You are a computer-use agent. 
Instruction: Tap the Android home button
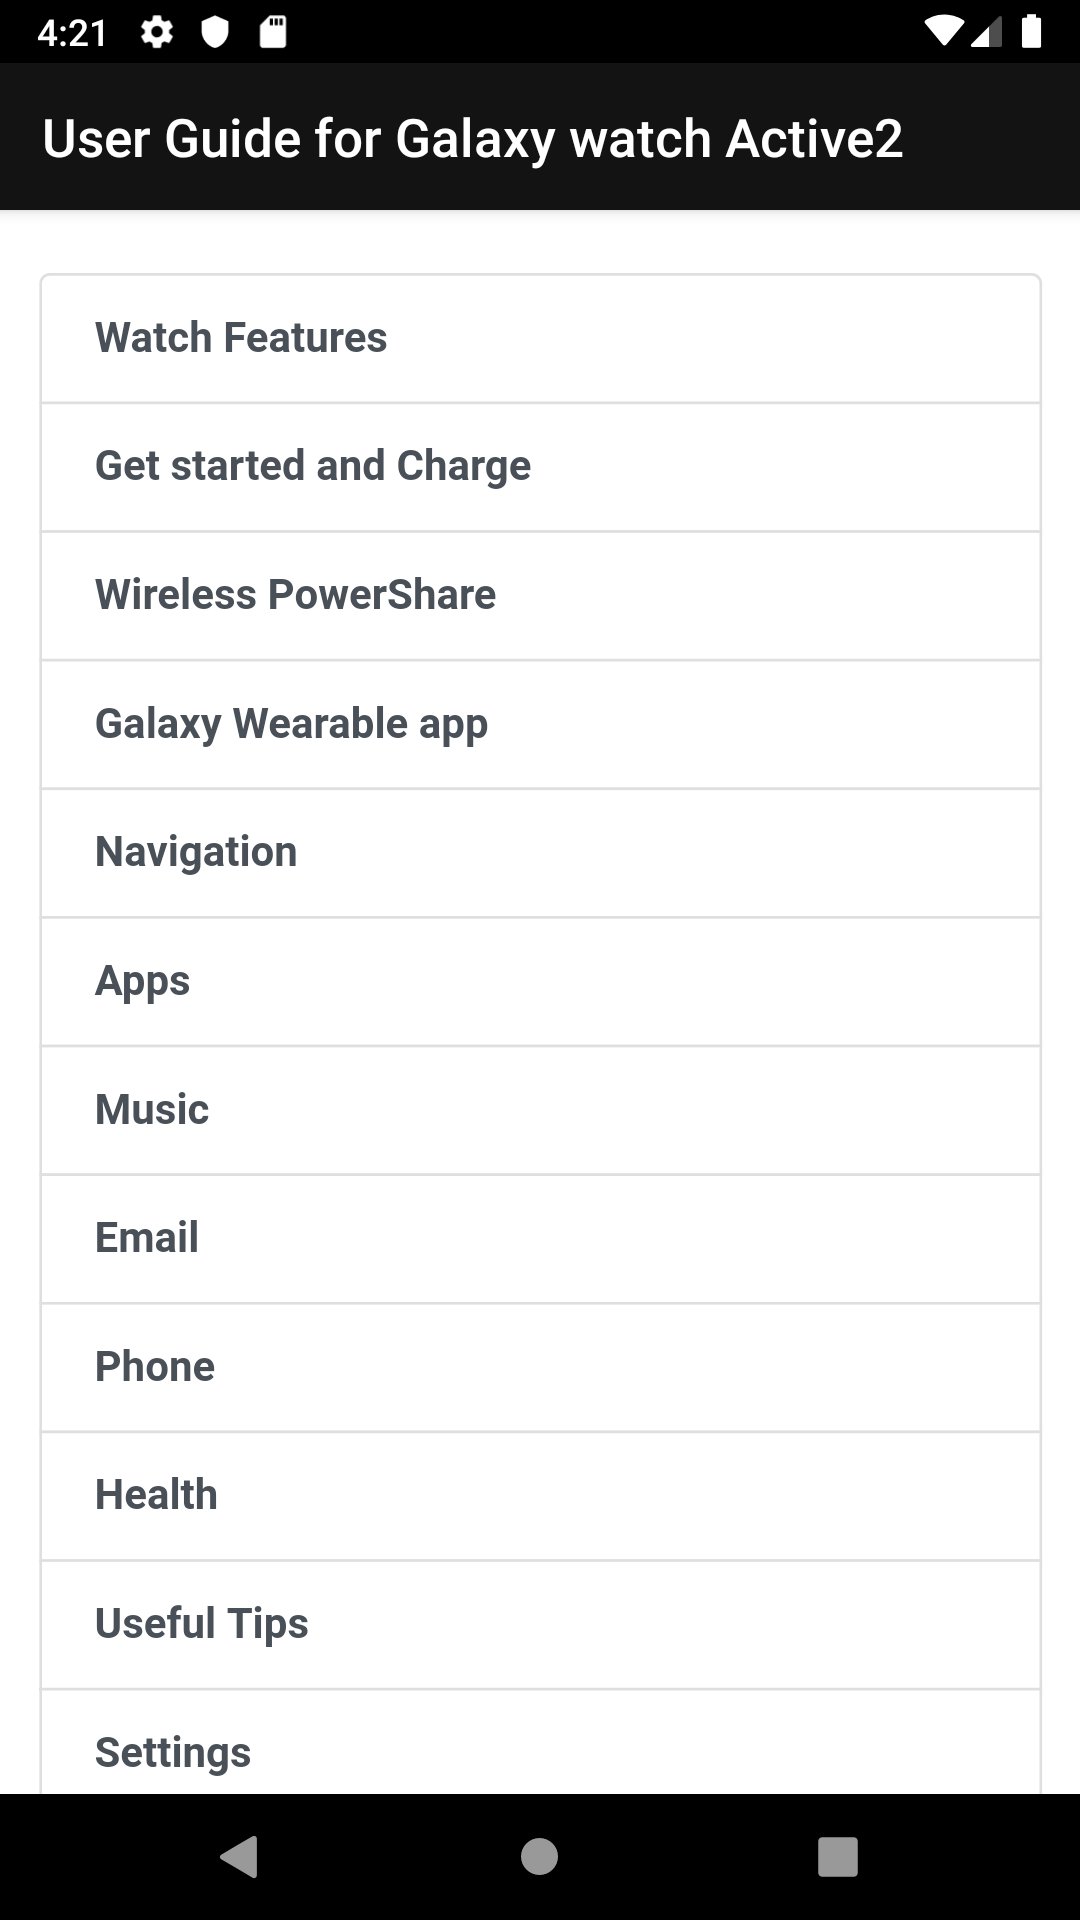539,1857
